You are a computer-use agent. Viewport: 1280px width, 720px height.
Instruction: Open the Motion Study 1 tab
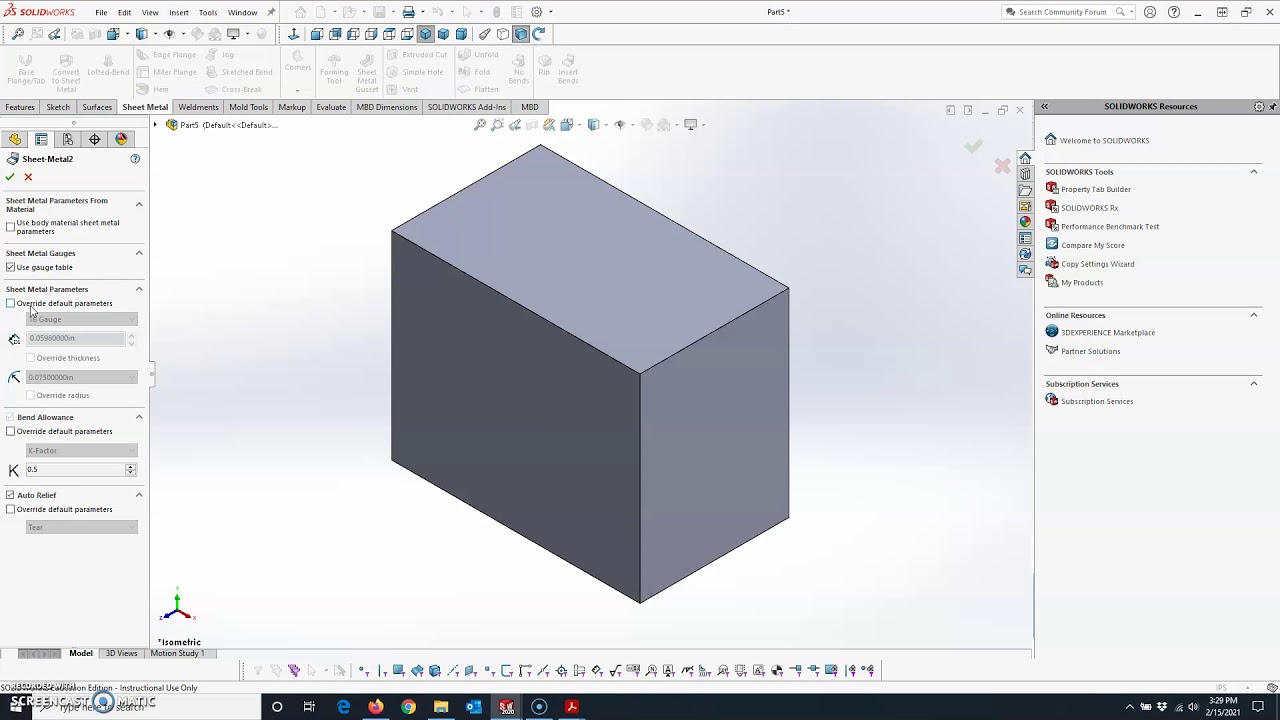pos(177,653)
